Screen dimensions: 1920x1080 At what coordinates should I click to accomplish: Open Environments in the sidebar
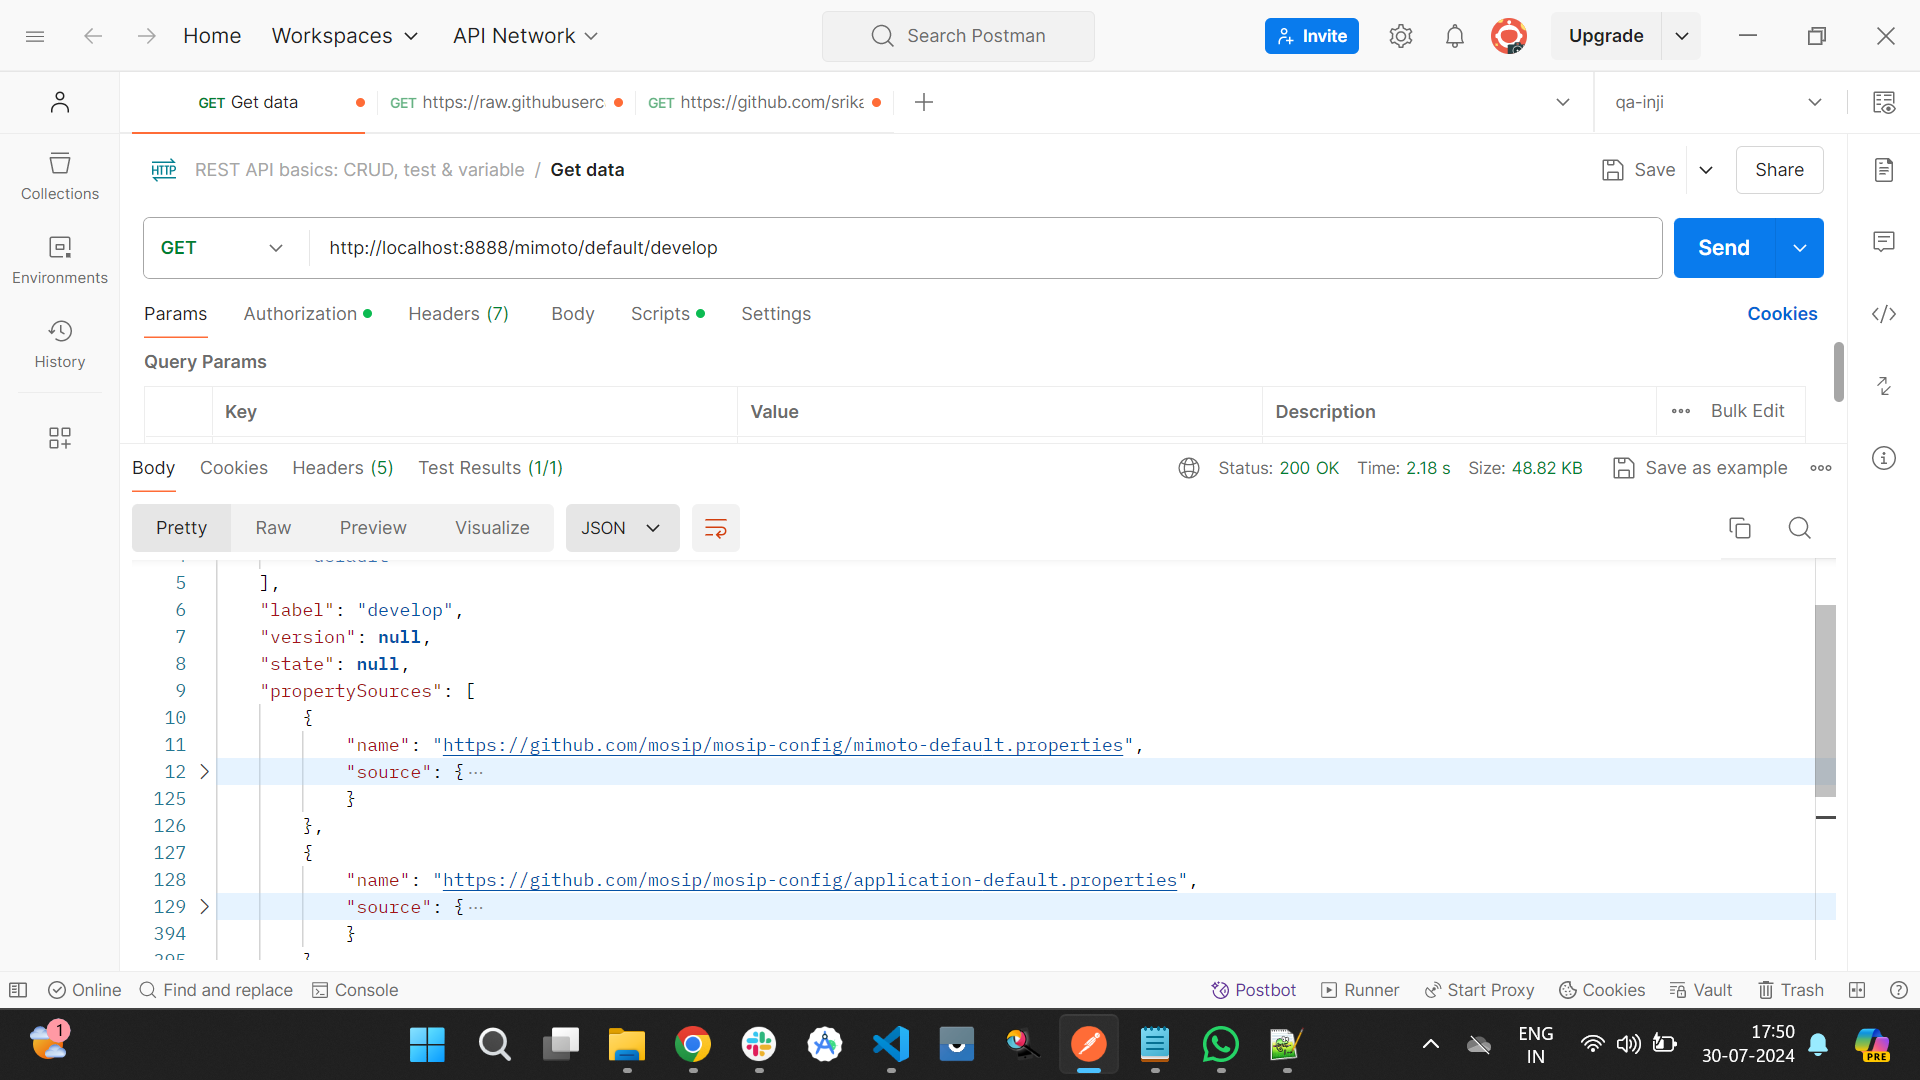point(60,260)
